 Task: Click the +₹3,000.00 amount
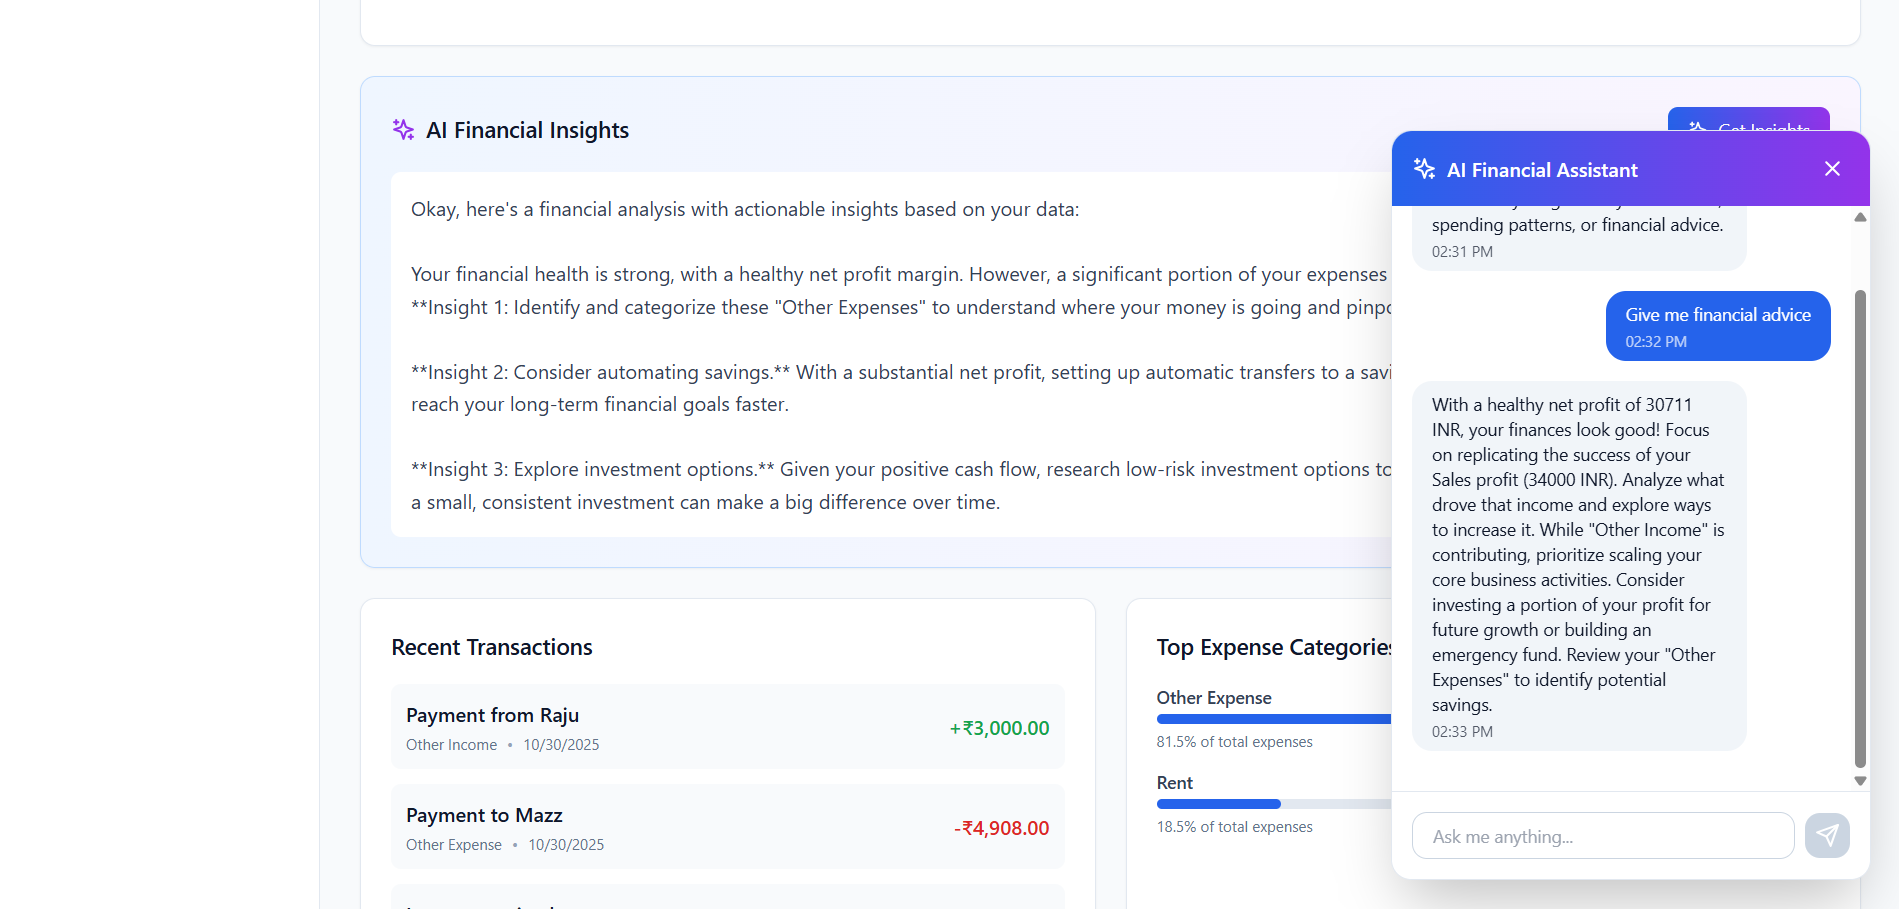[x=999, y=728]
